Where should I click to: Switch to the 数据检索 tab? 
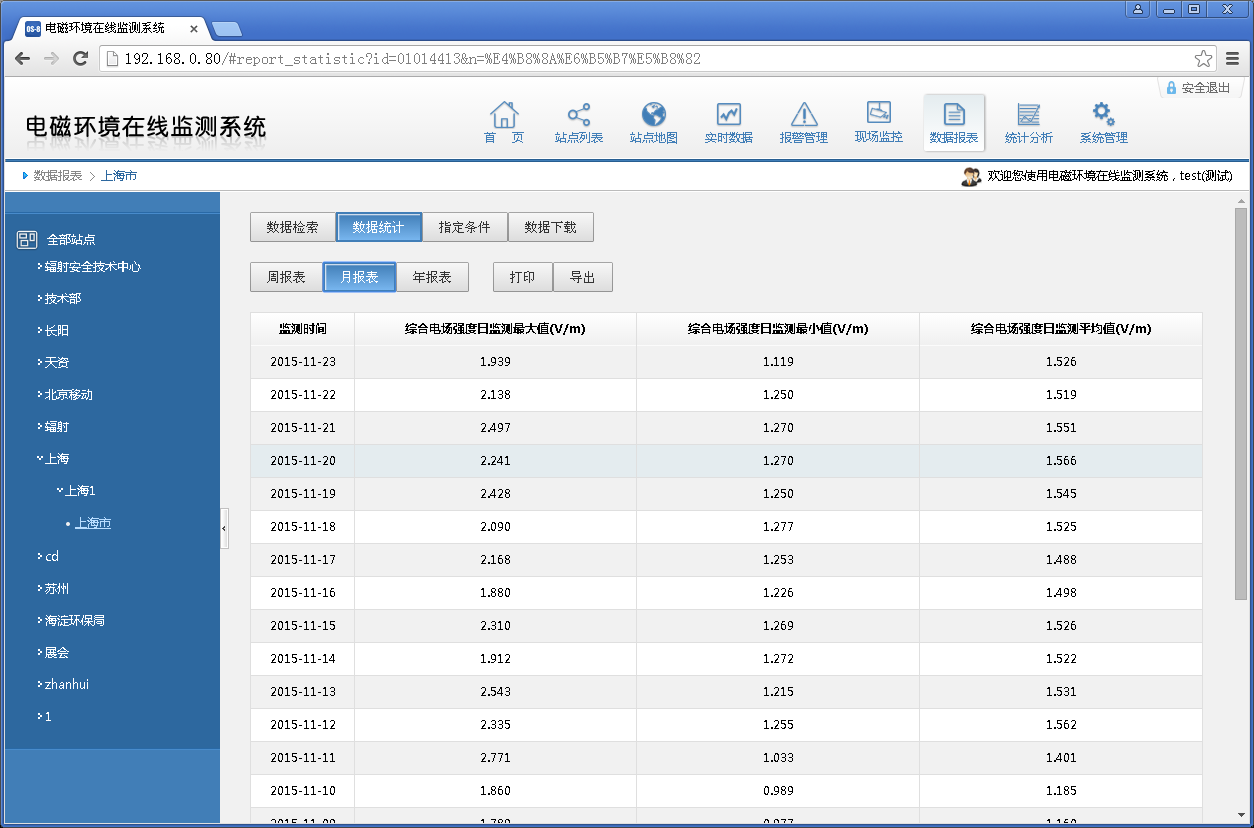click(x=292, y=227)
